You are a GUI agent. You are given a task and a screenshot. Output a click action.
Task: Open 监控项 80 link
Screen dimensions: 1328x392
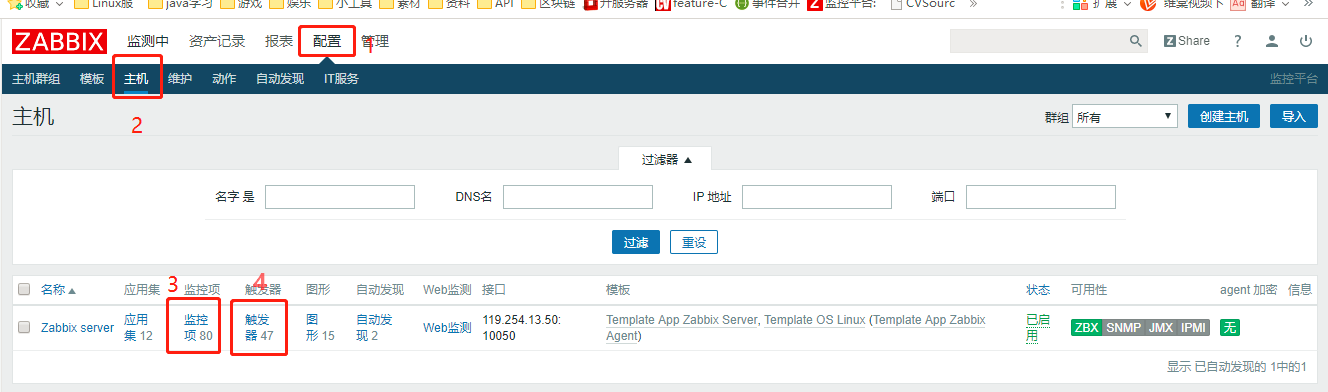pos(198,327)
